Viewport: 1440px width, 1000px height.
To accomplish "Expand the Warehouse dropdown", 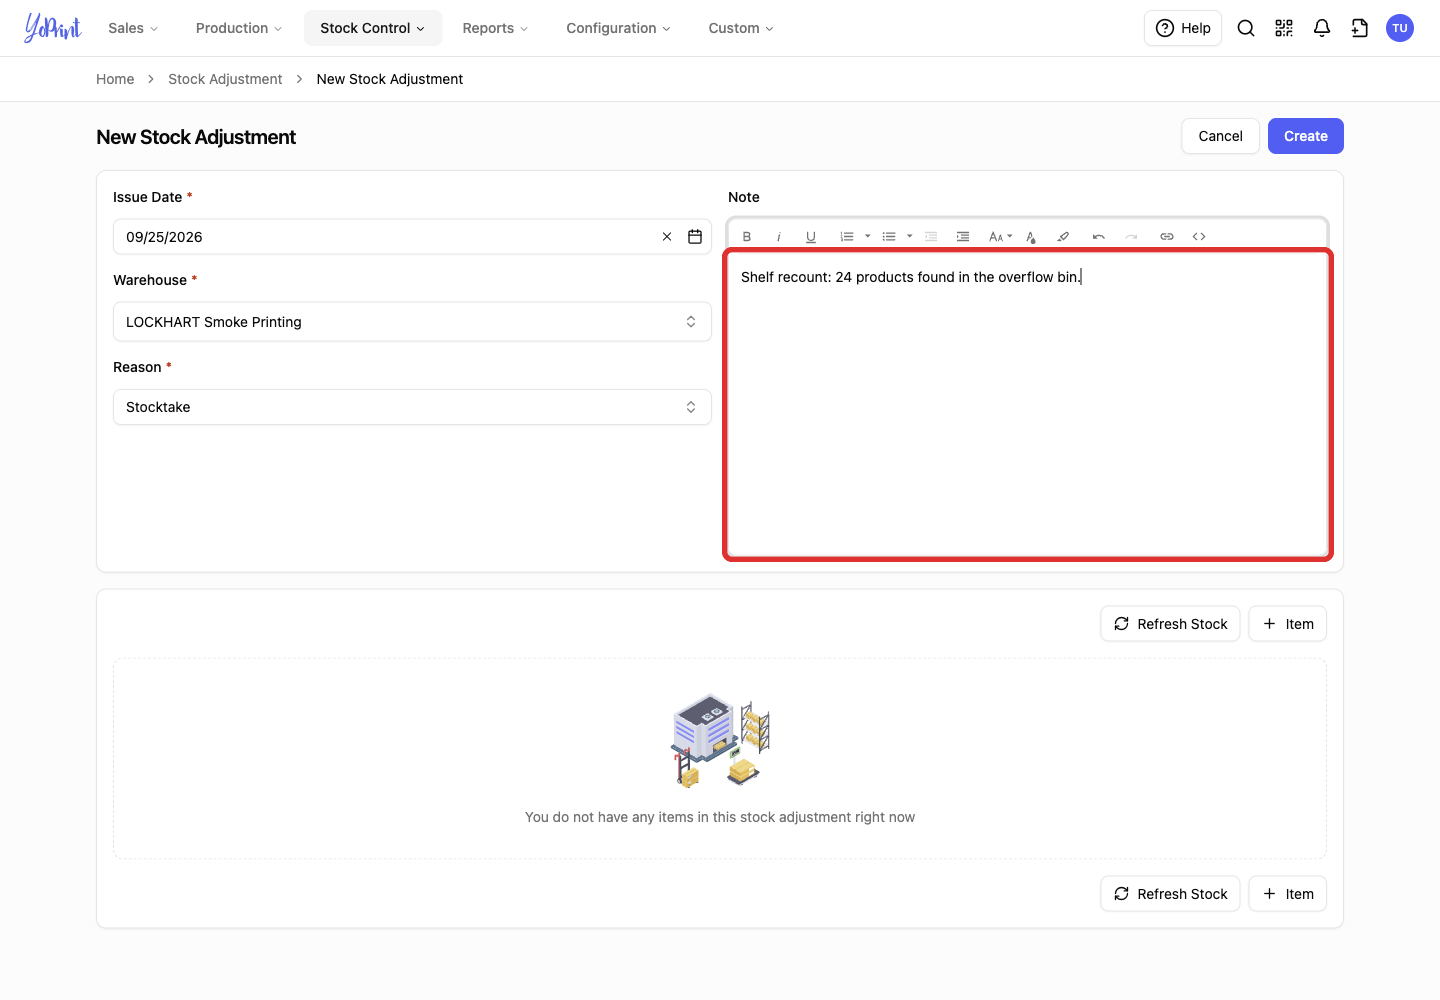I will tap(412, 322).
